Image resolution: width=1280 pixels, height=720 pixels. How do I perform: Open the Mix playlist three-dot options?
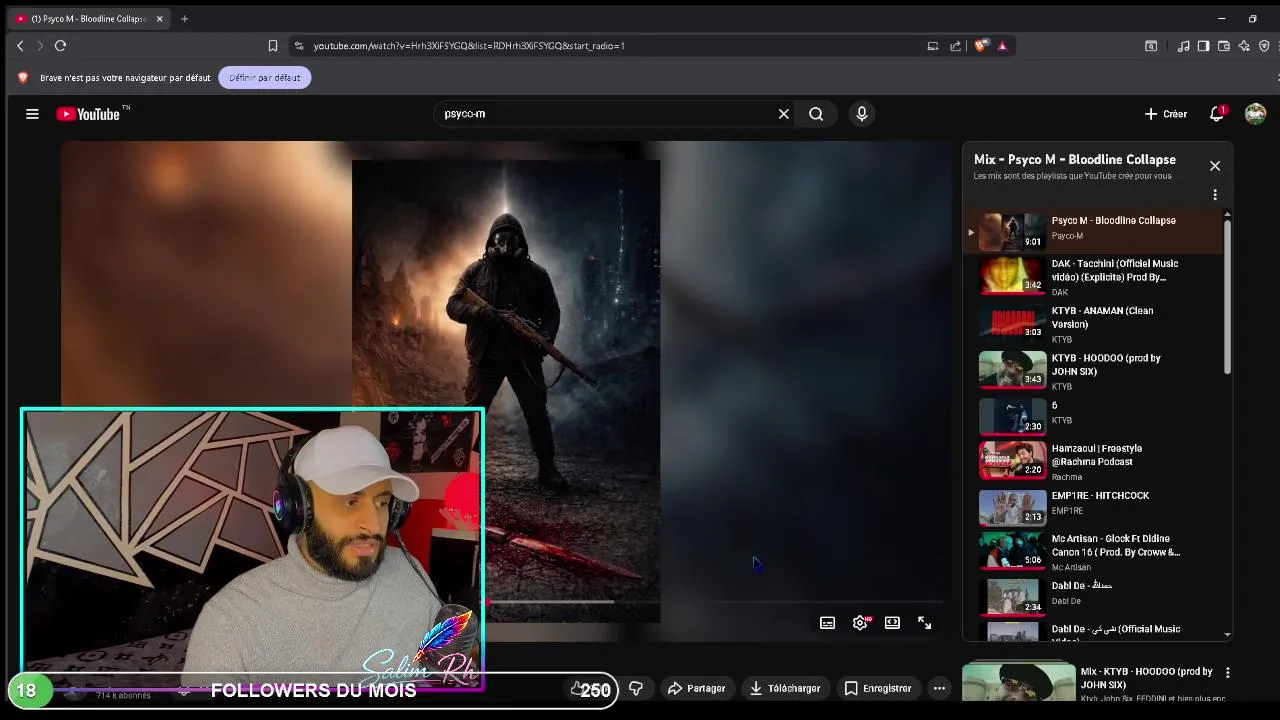point(1215,195)
